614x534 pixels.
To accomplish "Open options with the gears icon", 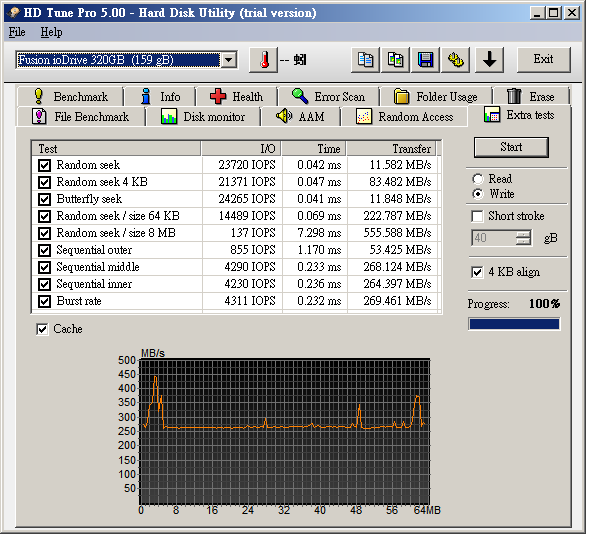I will click(456, 60).
